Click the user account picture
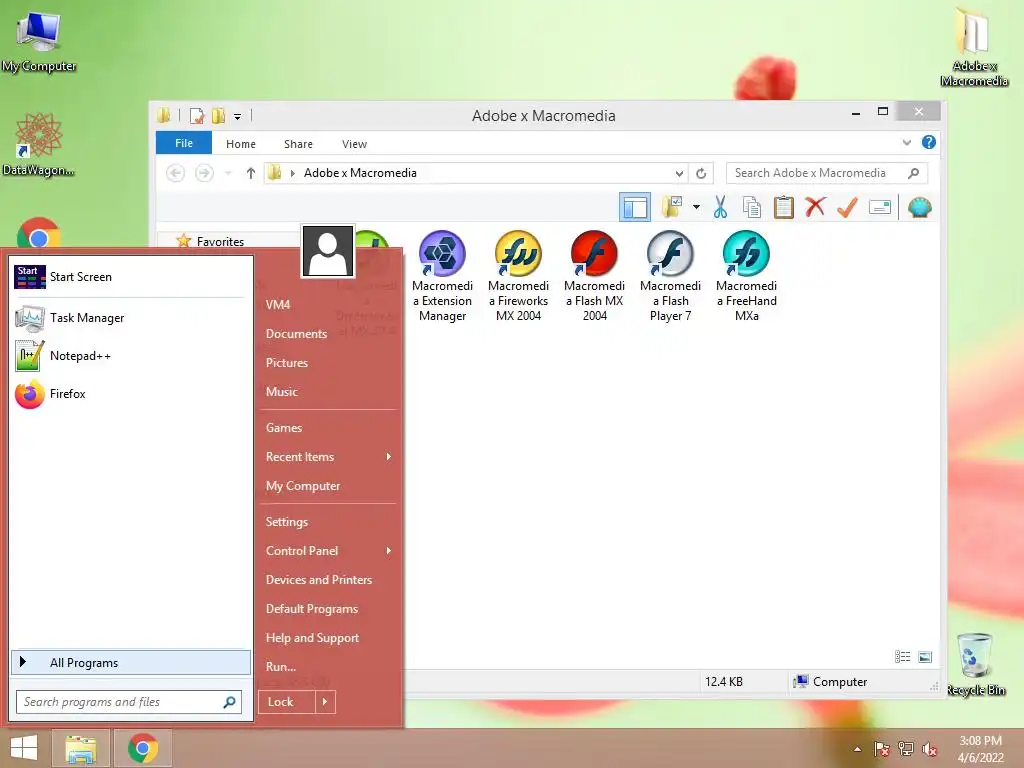Image resolution: width=1024 pixels, height=768 pixels. [328, 251]
